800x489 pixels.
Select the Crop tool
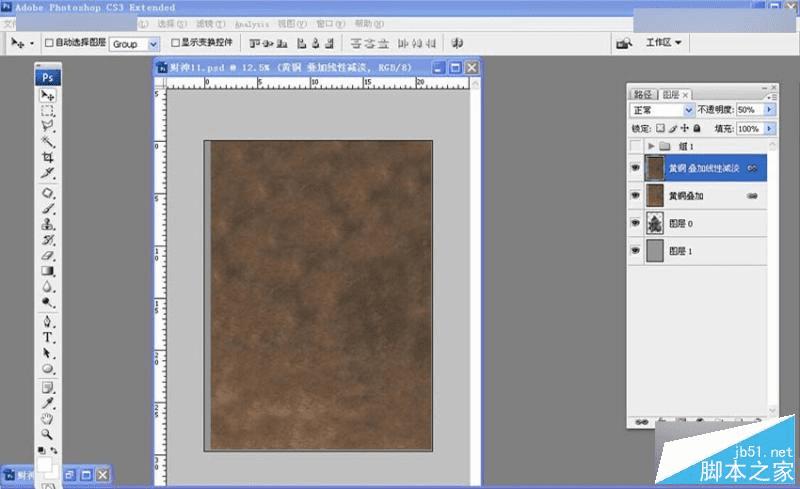point(47,158)
